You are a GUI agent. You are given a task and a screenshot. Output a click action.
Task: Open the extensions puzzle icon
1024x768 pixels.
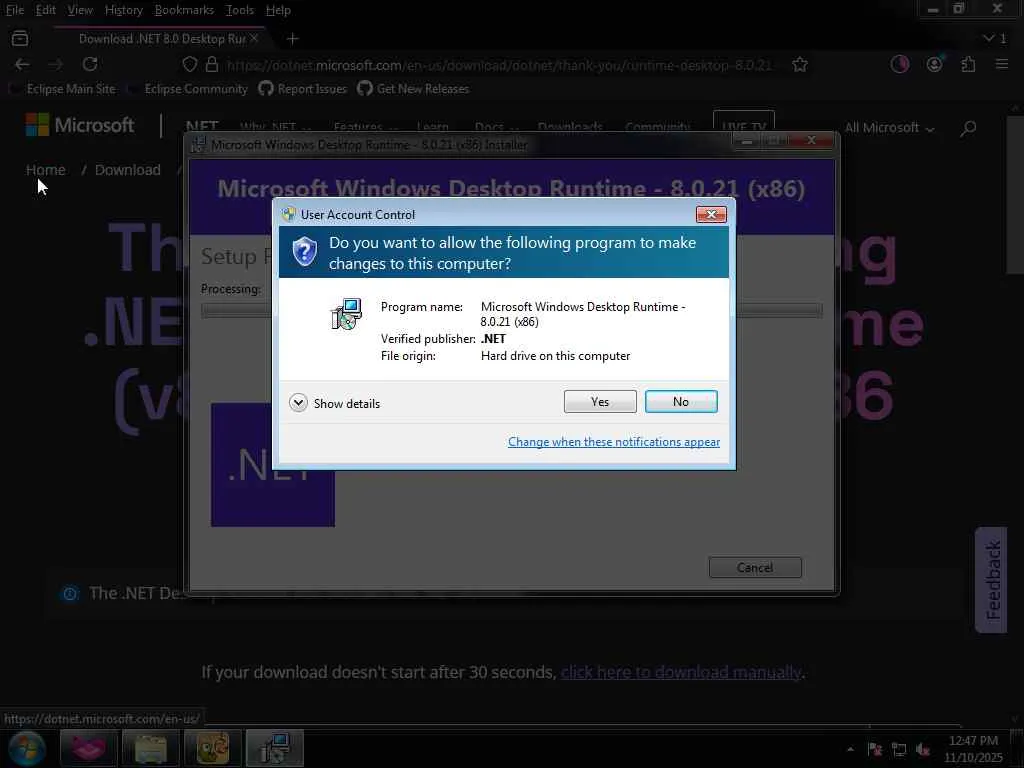pyautogui.click(x=968, y=64)
